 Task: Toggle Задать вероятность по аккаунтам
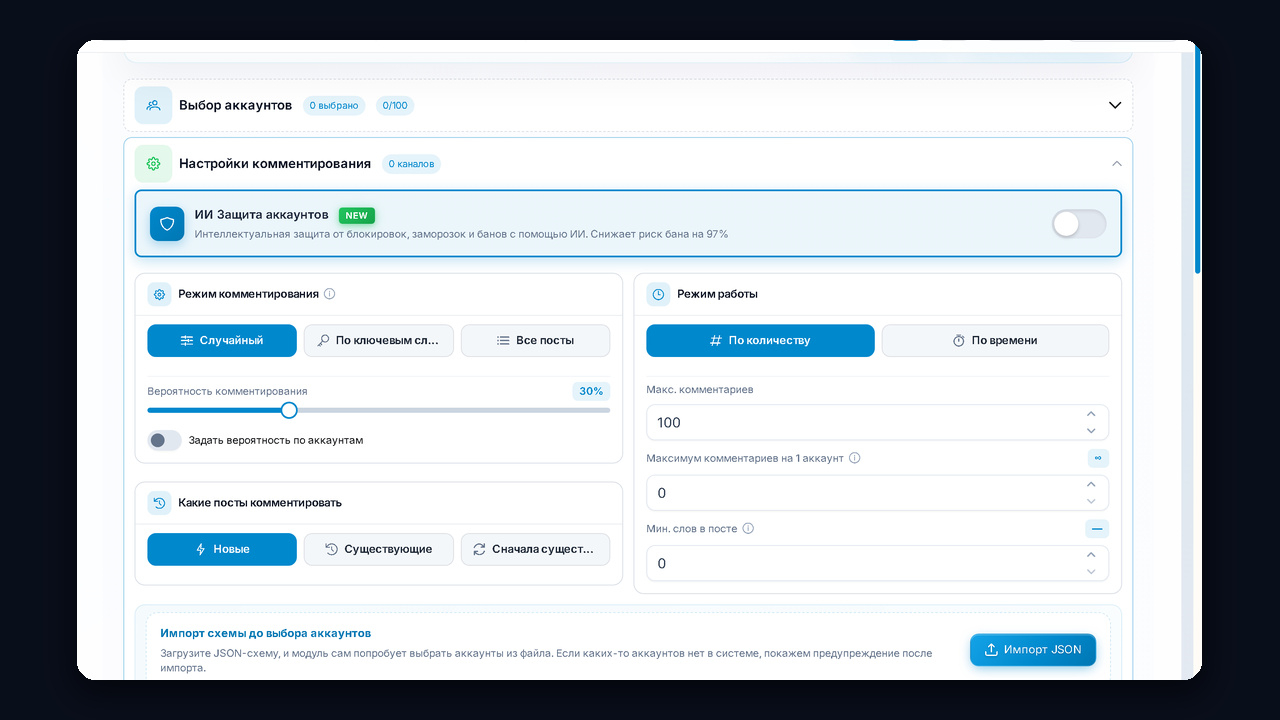165,440
